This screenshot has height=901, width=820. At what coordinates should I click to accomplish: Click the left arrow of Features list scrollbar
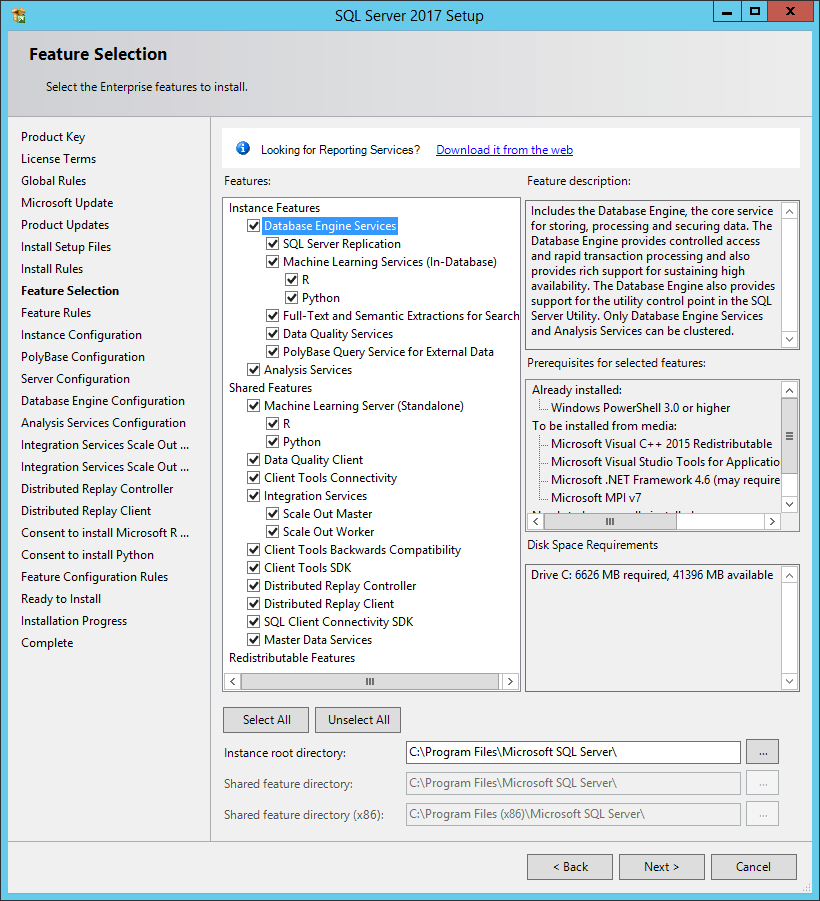tap(232, 681)
